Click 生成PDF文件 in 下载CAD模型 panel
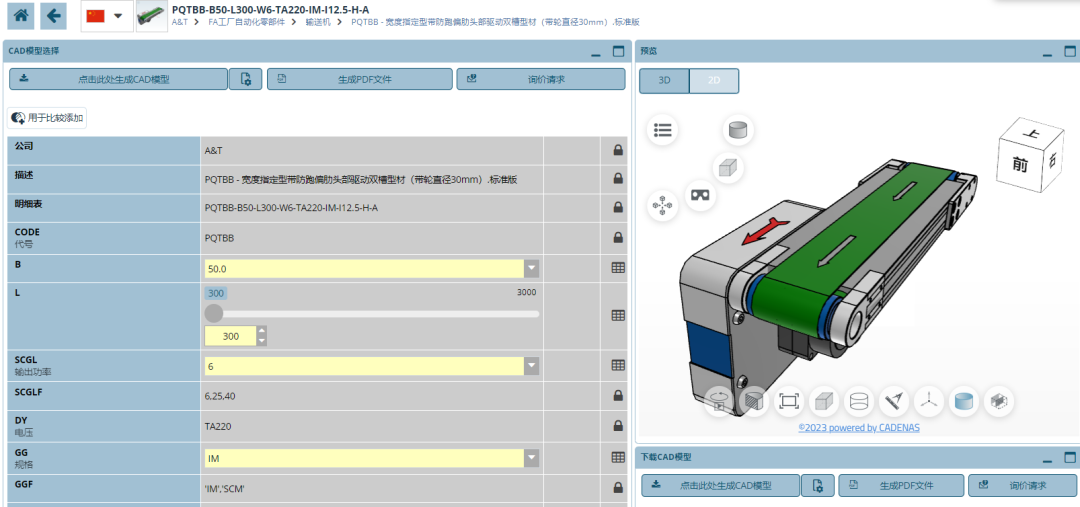Screen dimensions: 1080x507 (x=901, y=485)
